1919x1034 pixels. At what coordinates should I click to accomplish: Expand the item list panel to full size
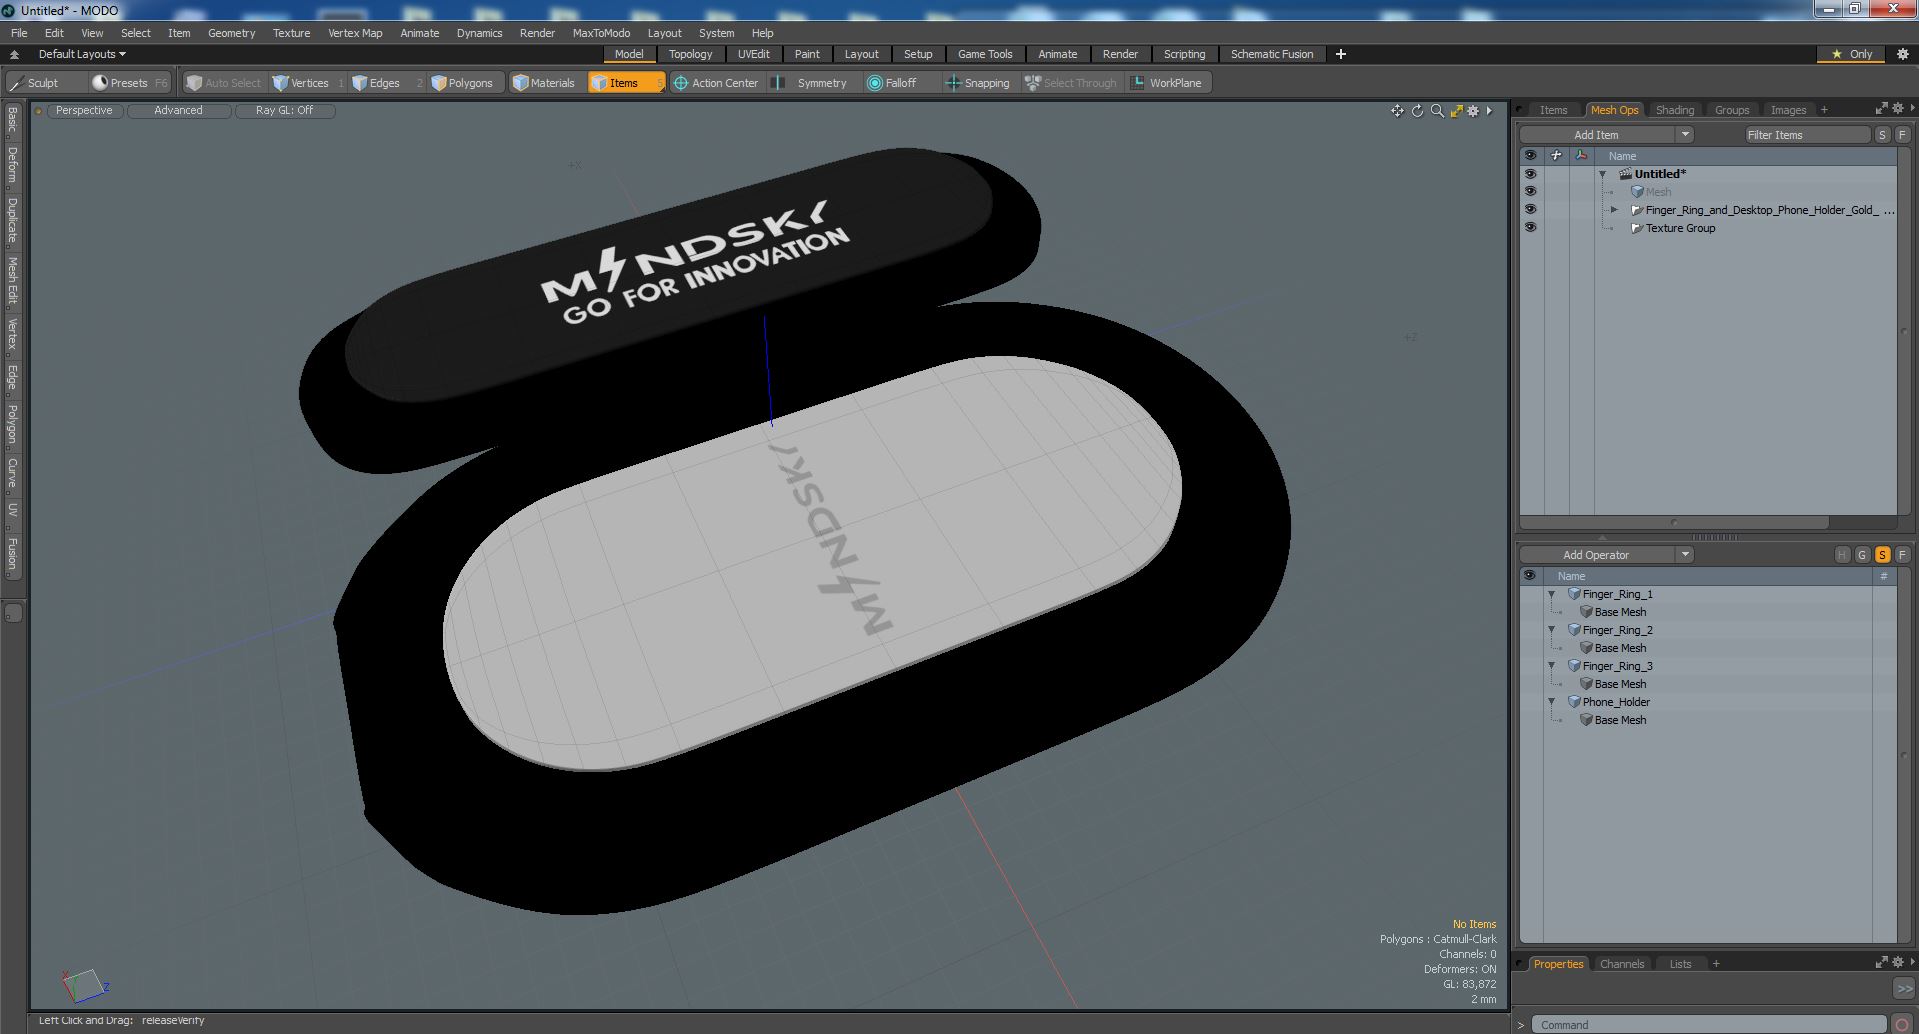(x=1881, y=109)
